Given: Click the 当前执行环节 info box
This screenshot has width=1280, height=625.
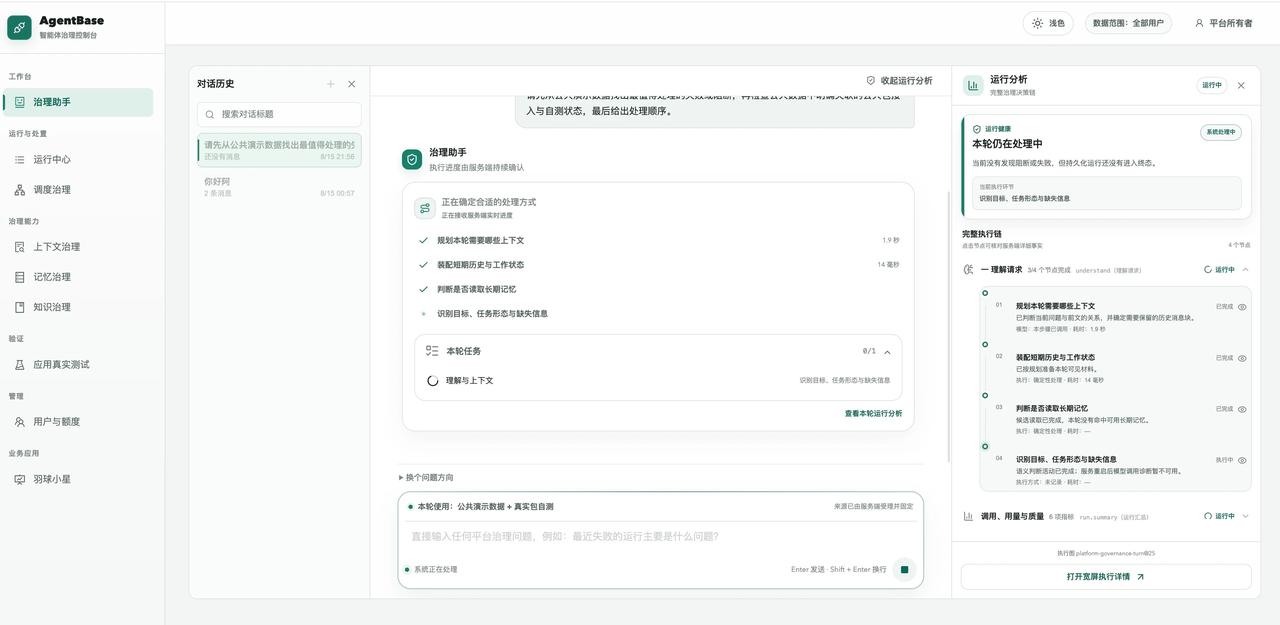Looking at the screenshot, I should tap(1107, 193).
